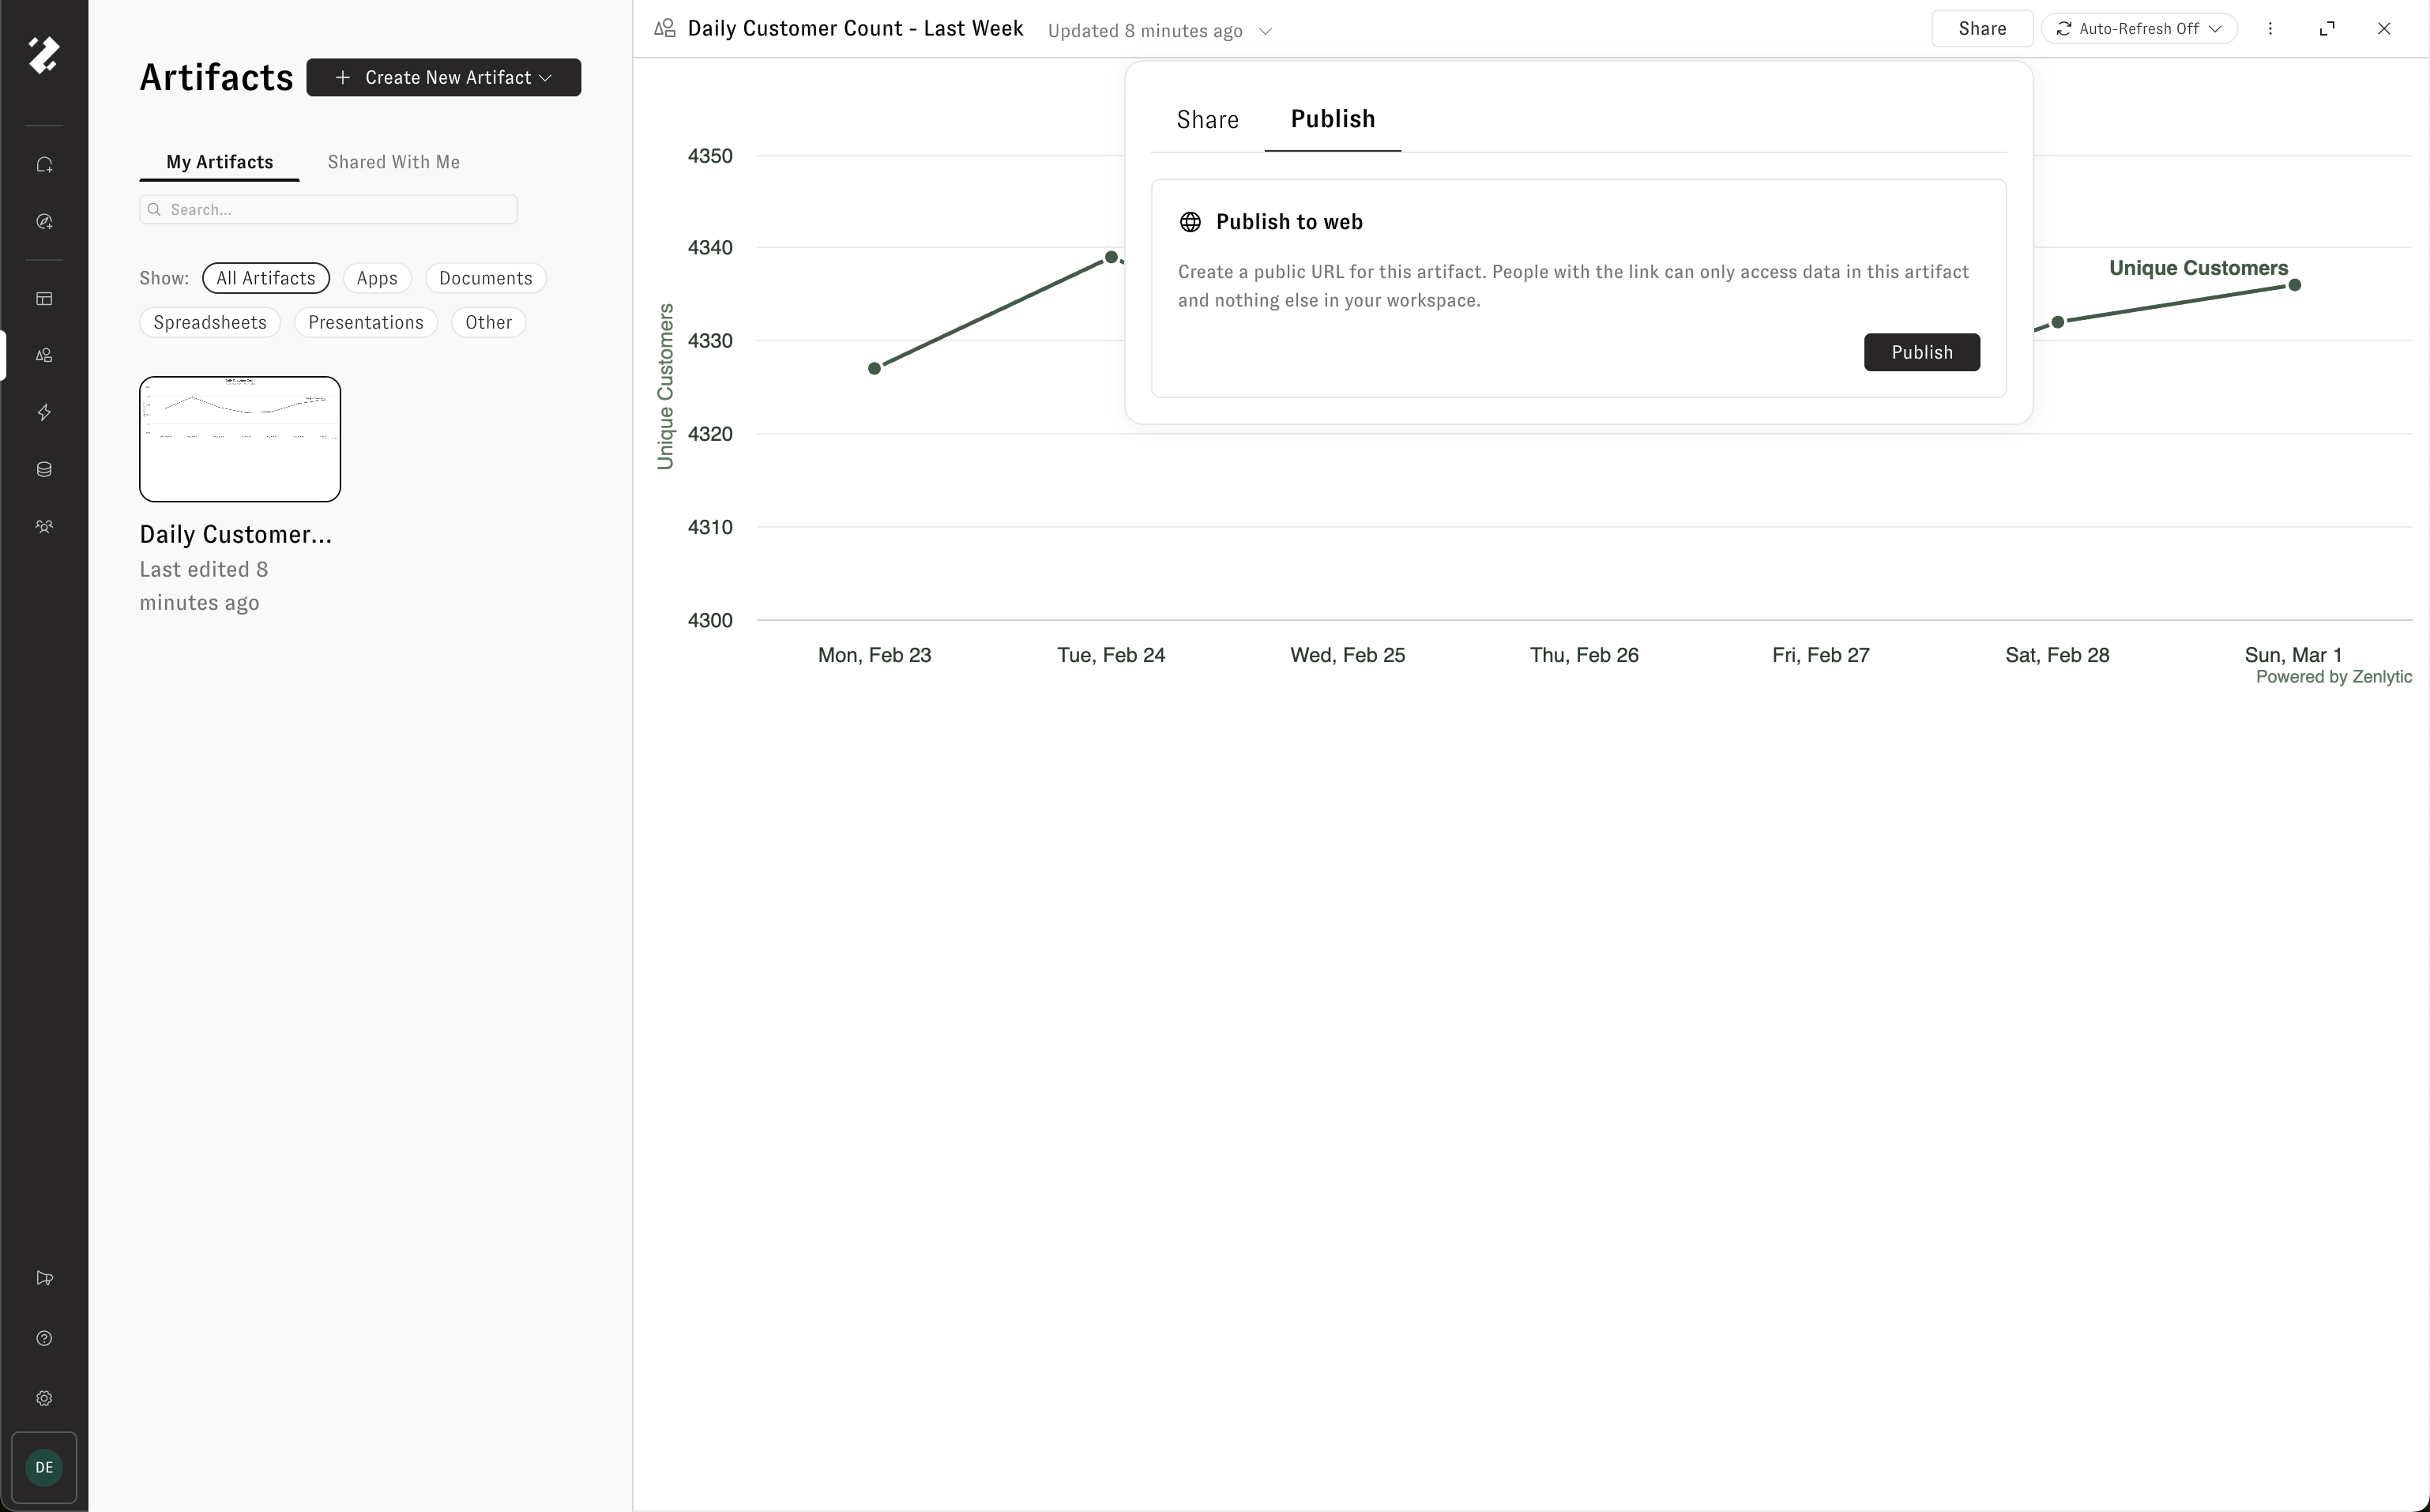The height and width of the screenshot is (1512, 2430).
Task: Open the dashboards layout icon in sidebar
Action: 44,299
